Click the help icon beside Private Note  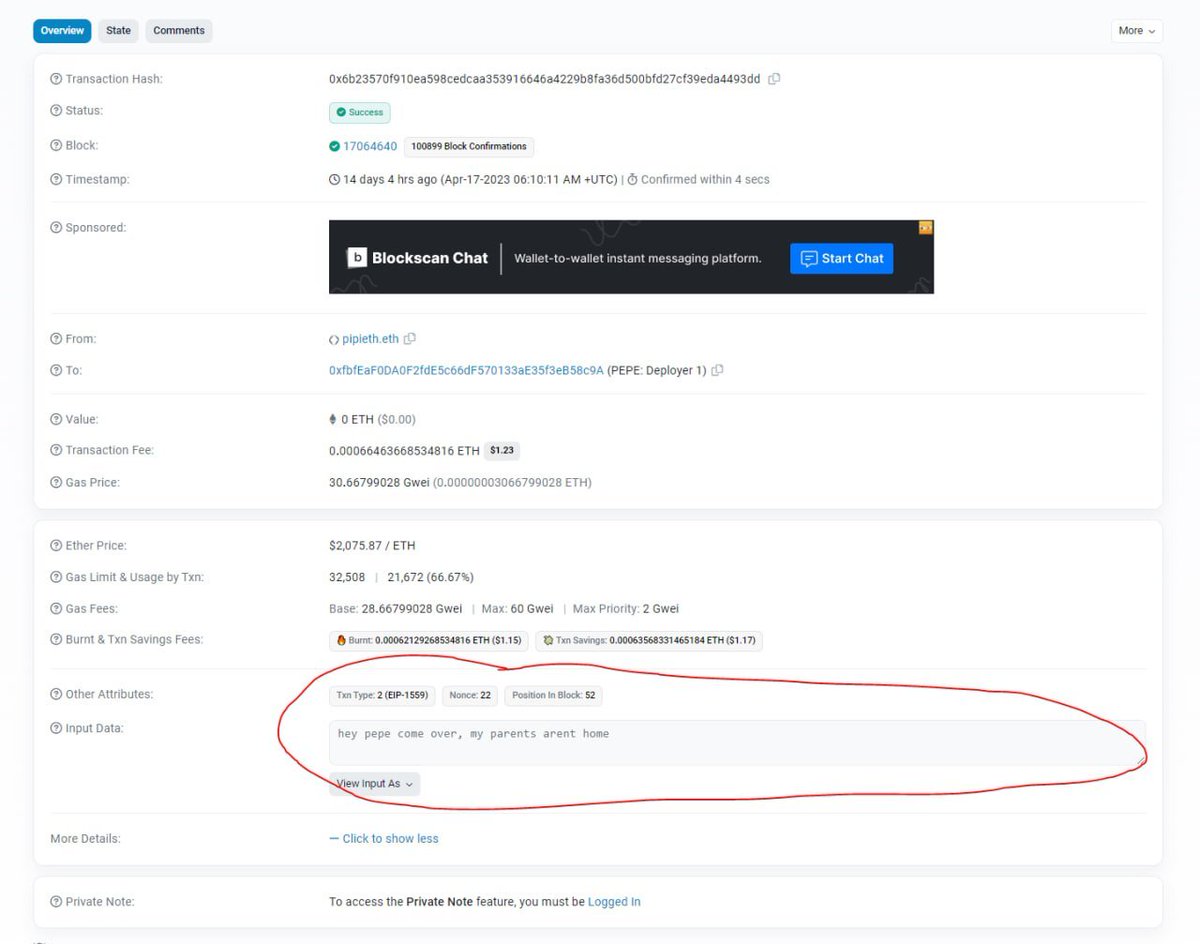(x=56, y=901)
